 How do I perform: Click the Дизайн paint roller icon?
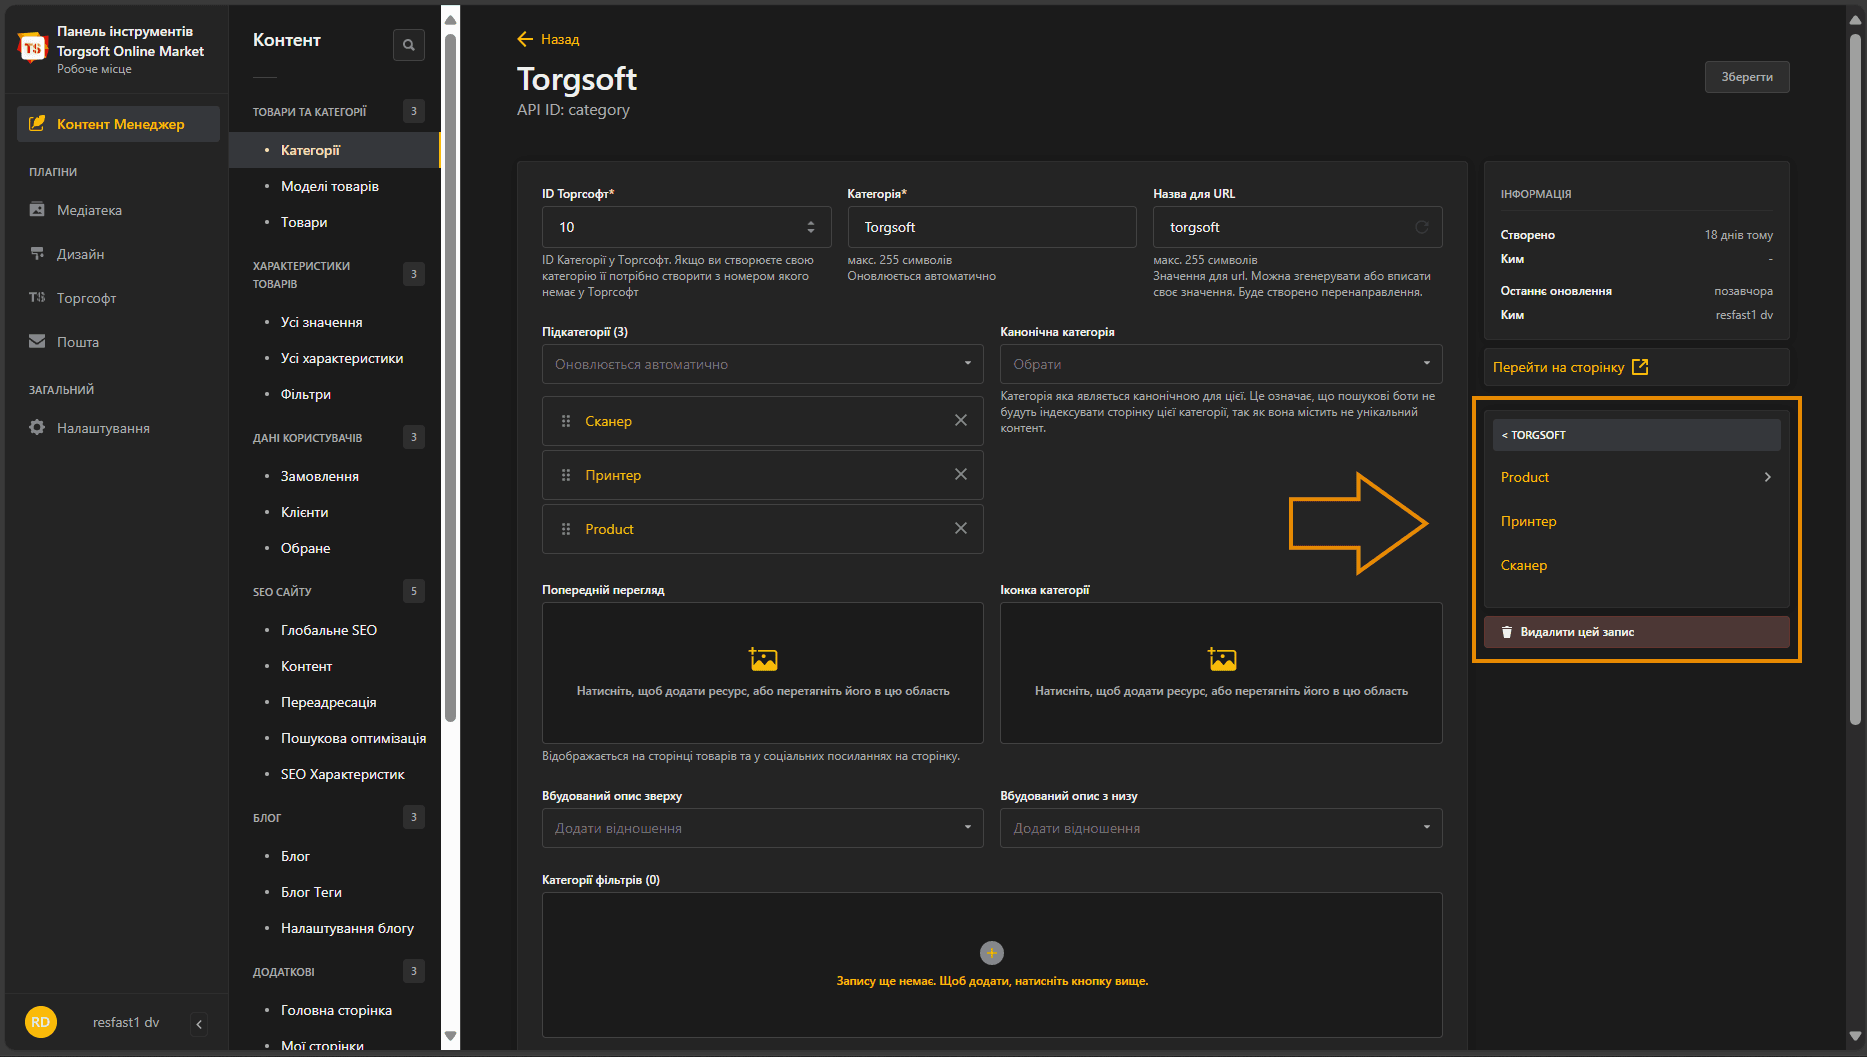[37, 254]
